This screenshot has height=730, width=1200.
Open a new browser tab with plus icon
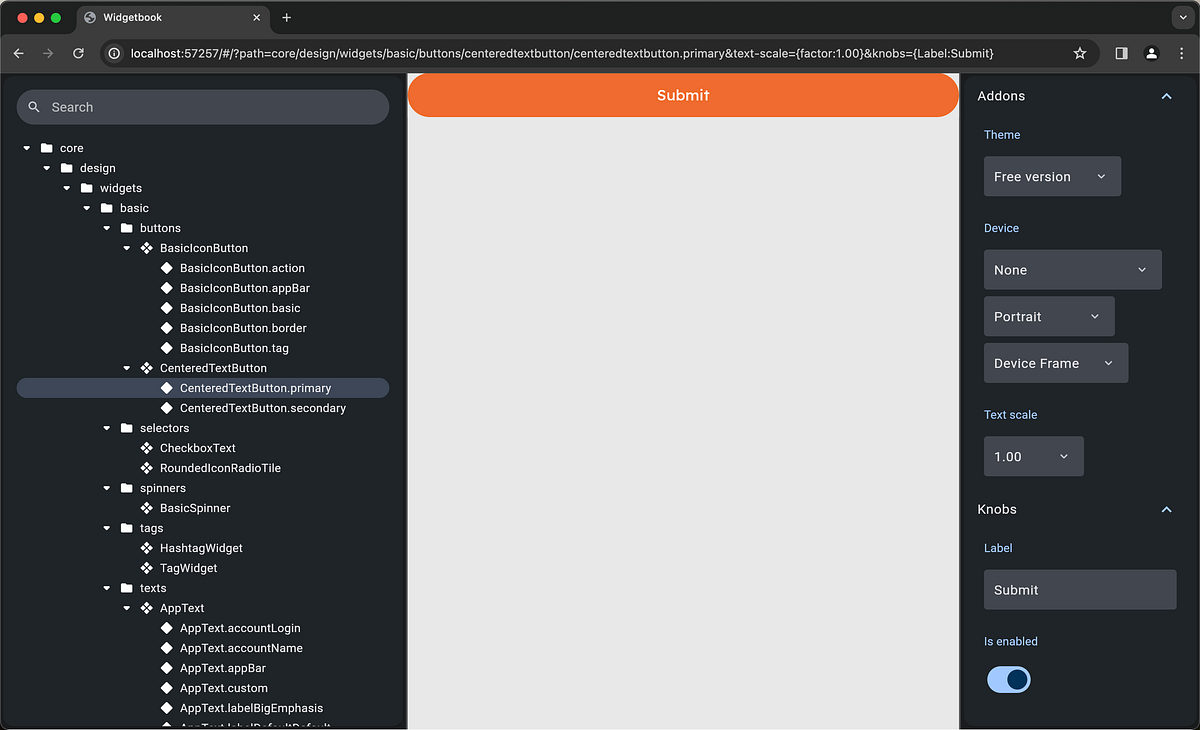pyautogui.click(x=287, y=17)
